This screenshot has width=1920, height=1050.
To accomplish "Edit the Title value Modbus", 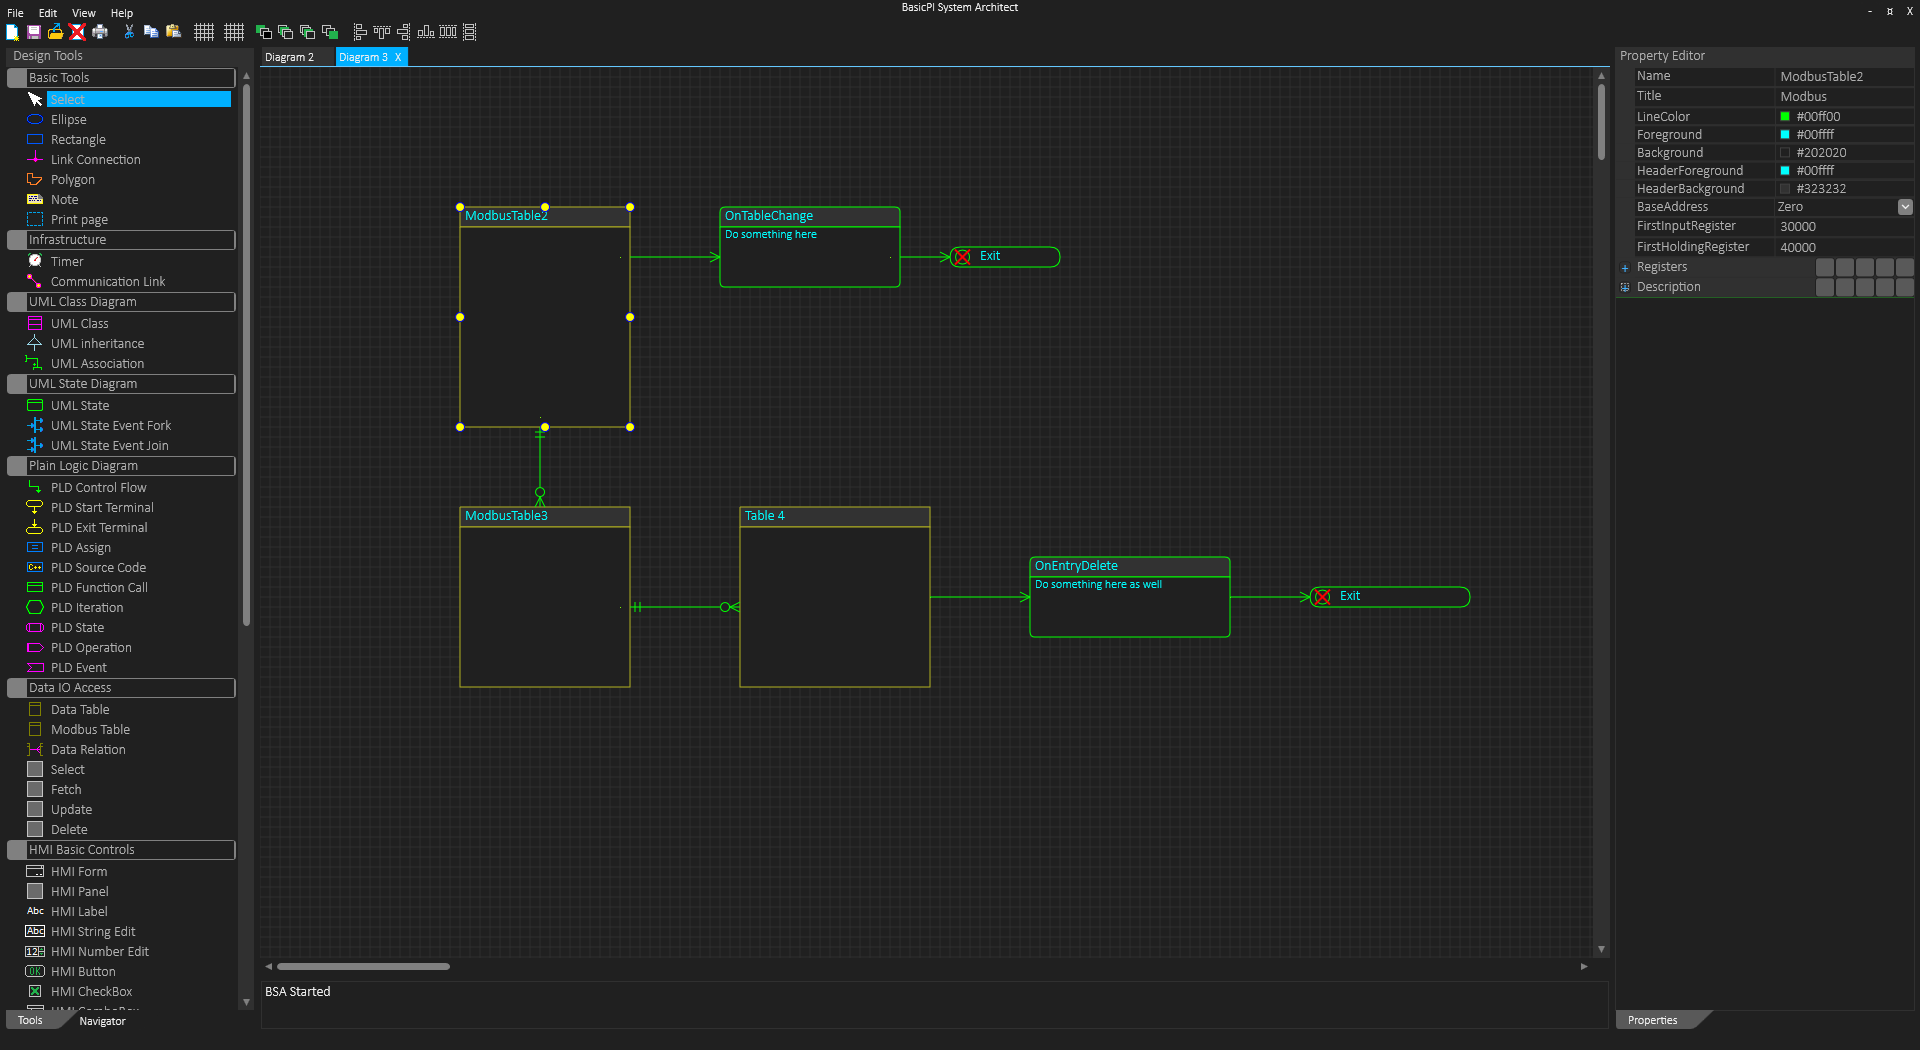I will click(1844, 97).
